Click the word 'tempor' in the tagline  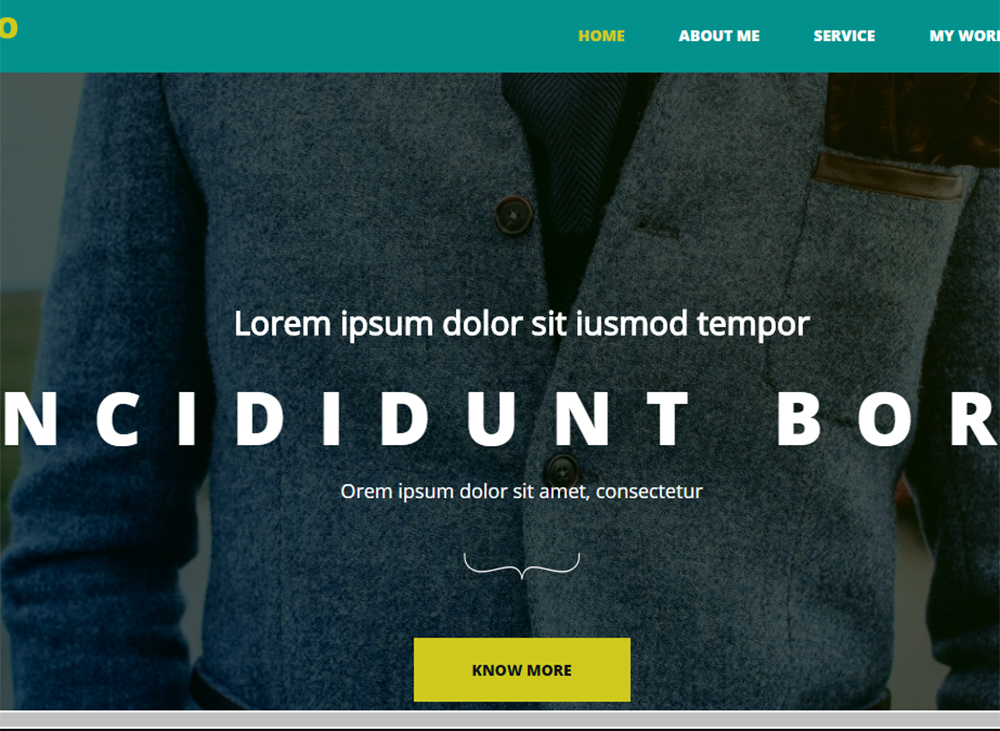tap(753, 325)
